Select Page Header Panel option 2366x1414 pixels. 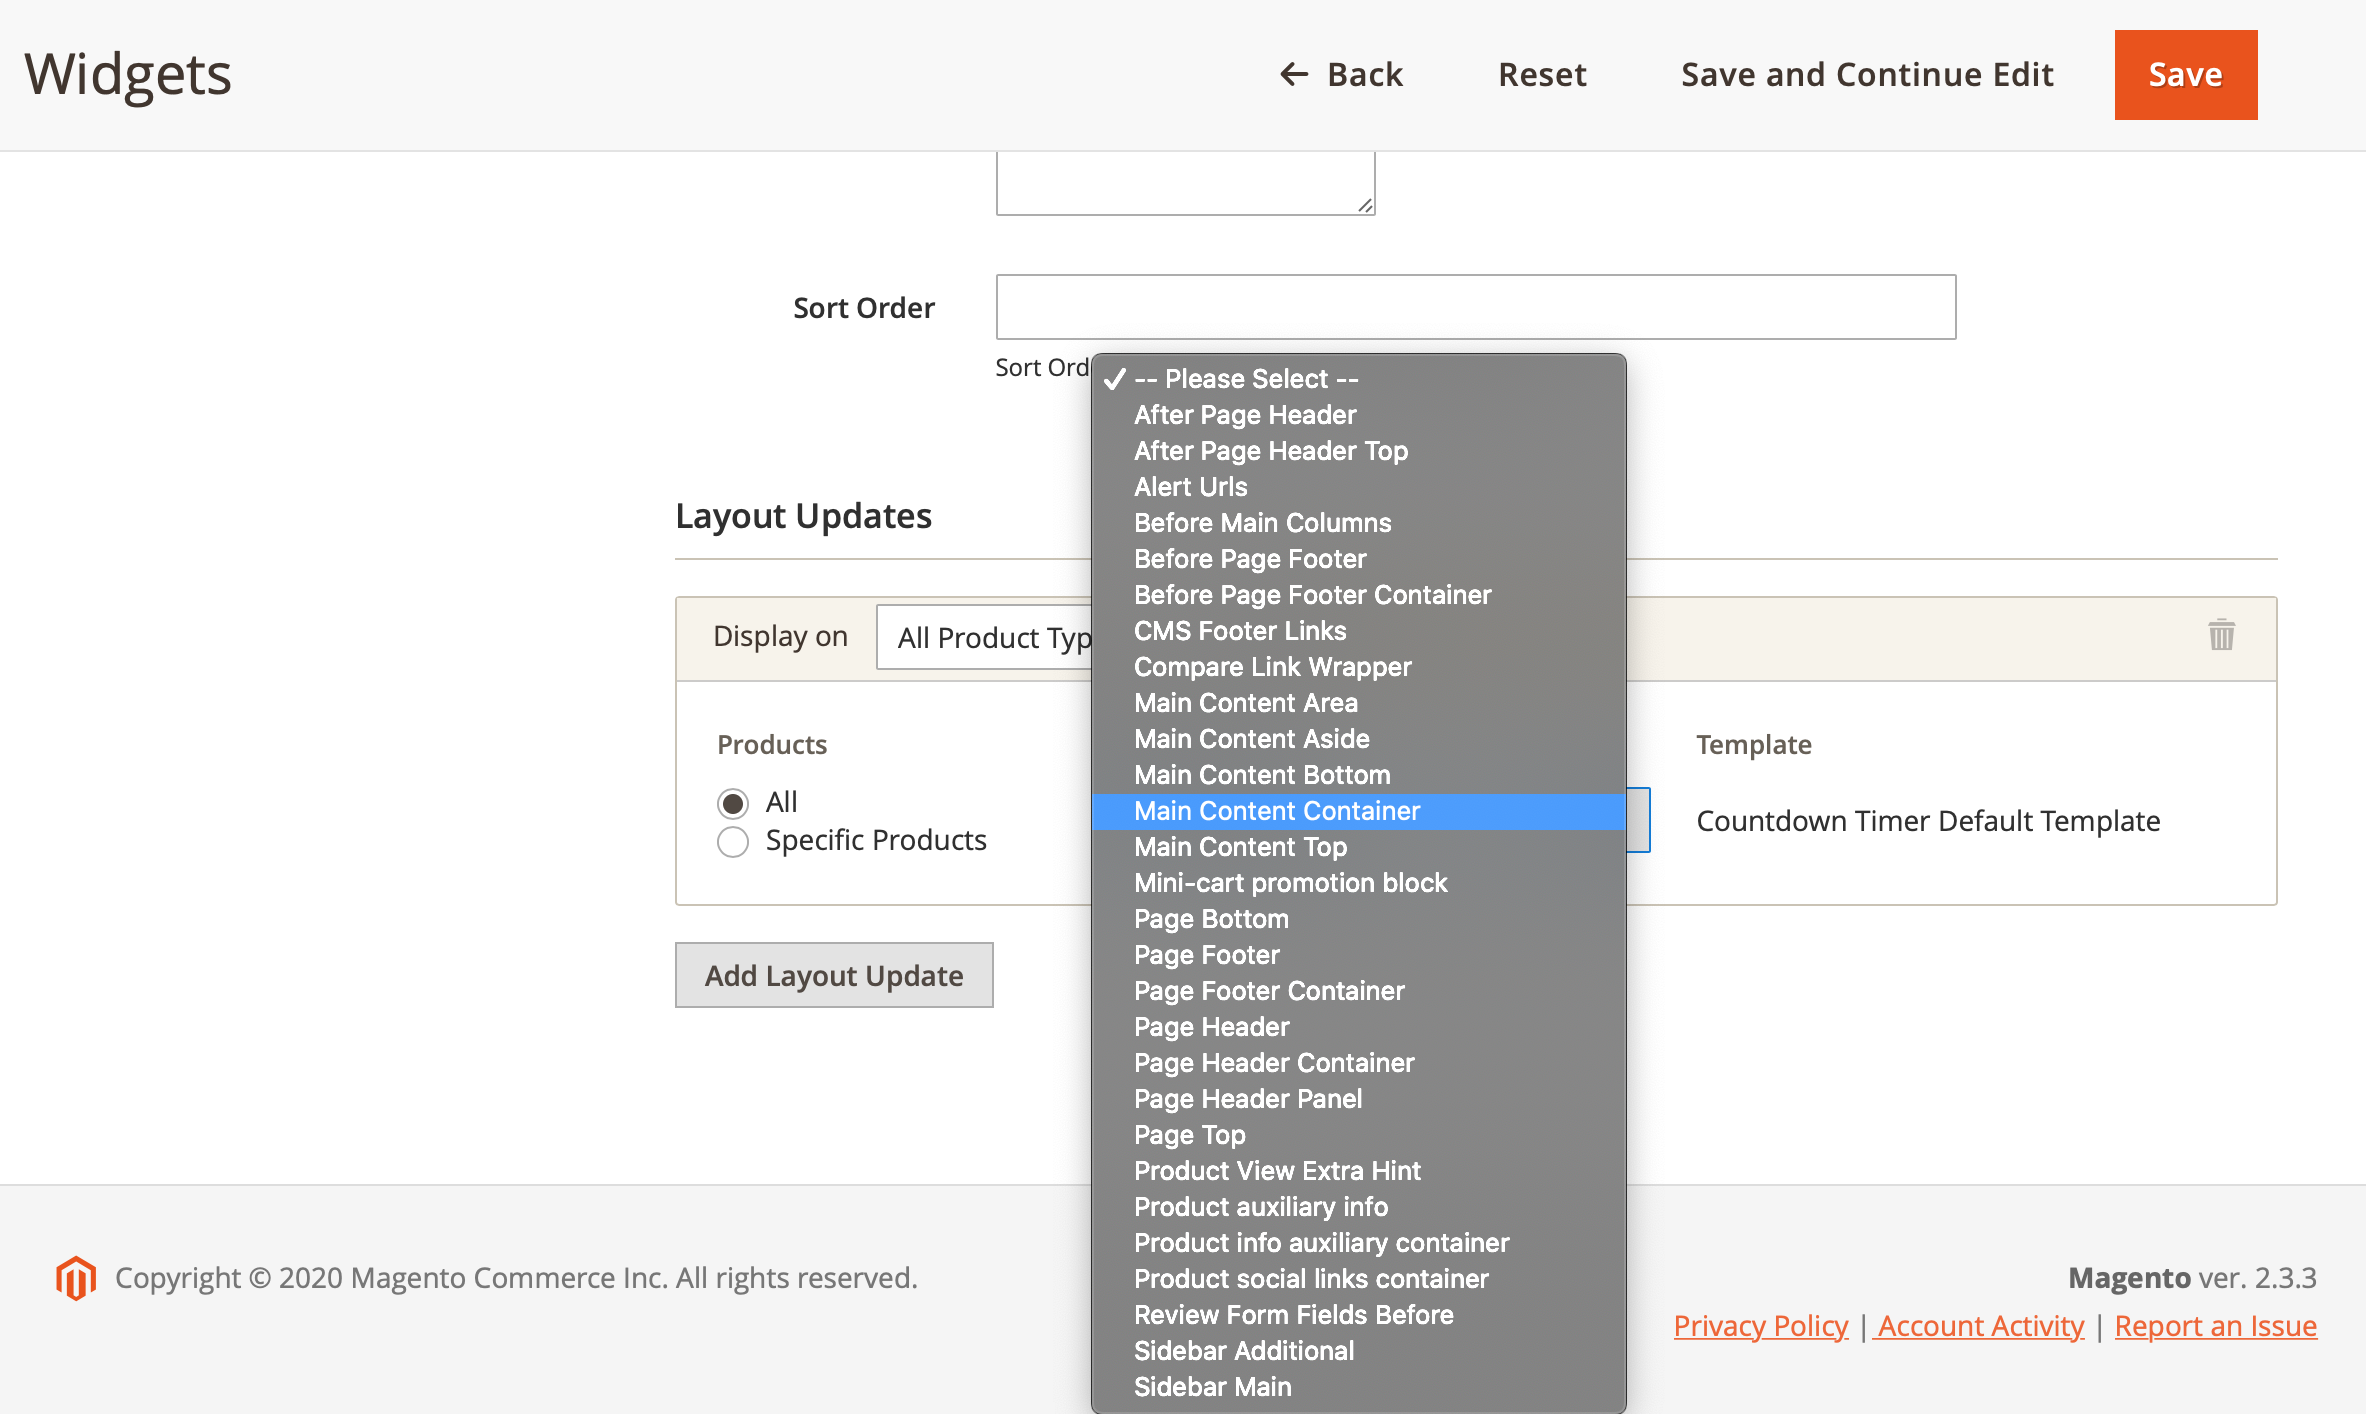point(1358,1099)
